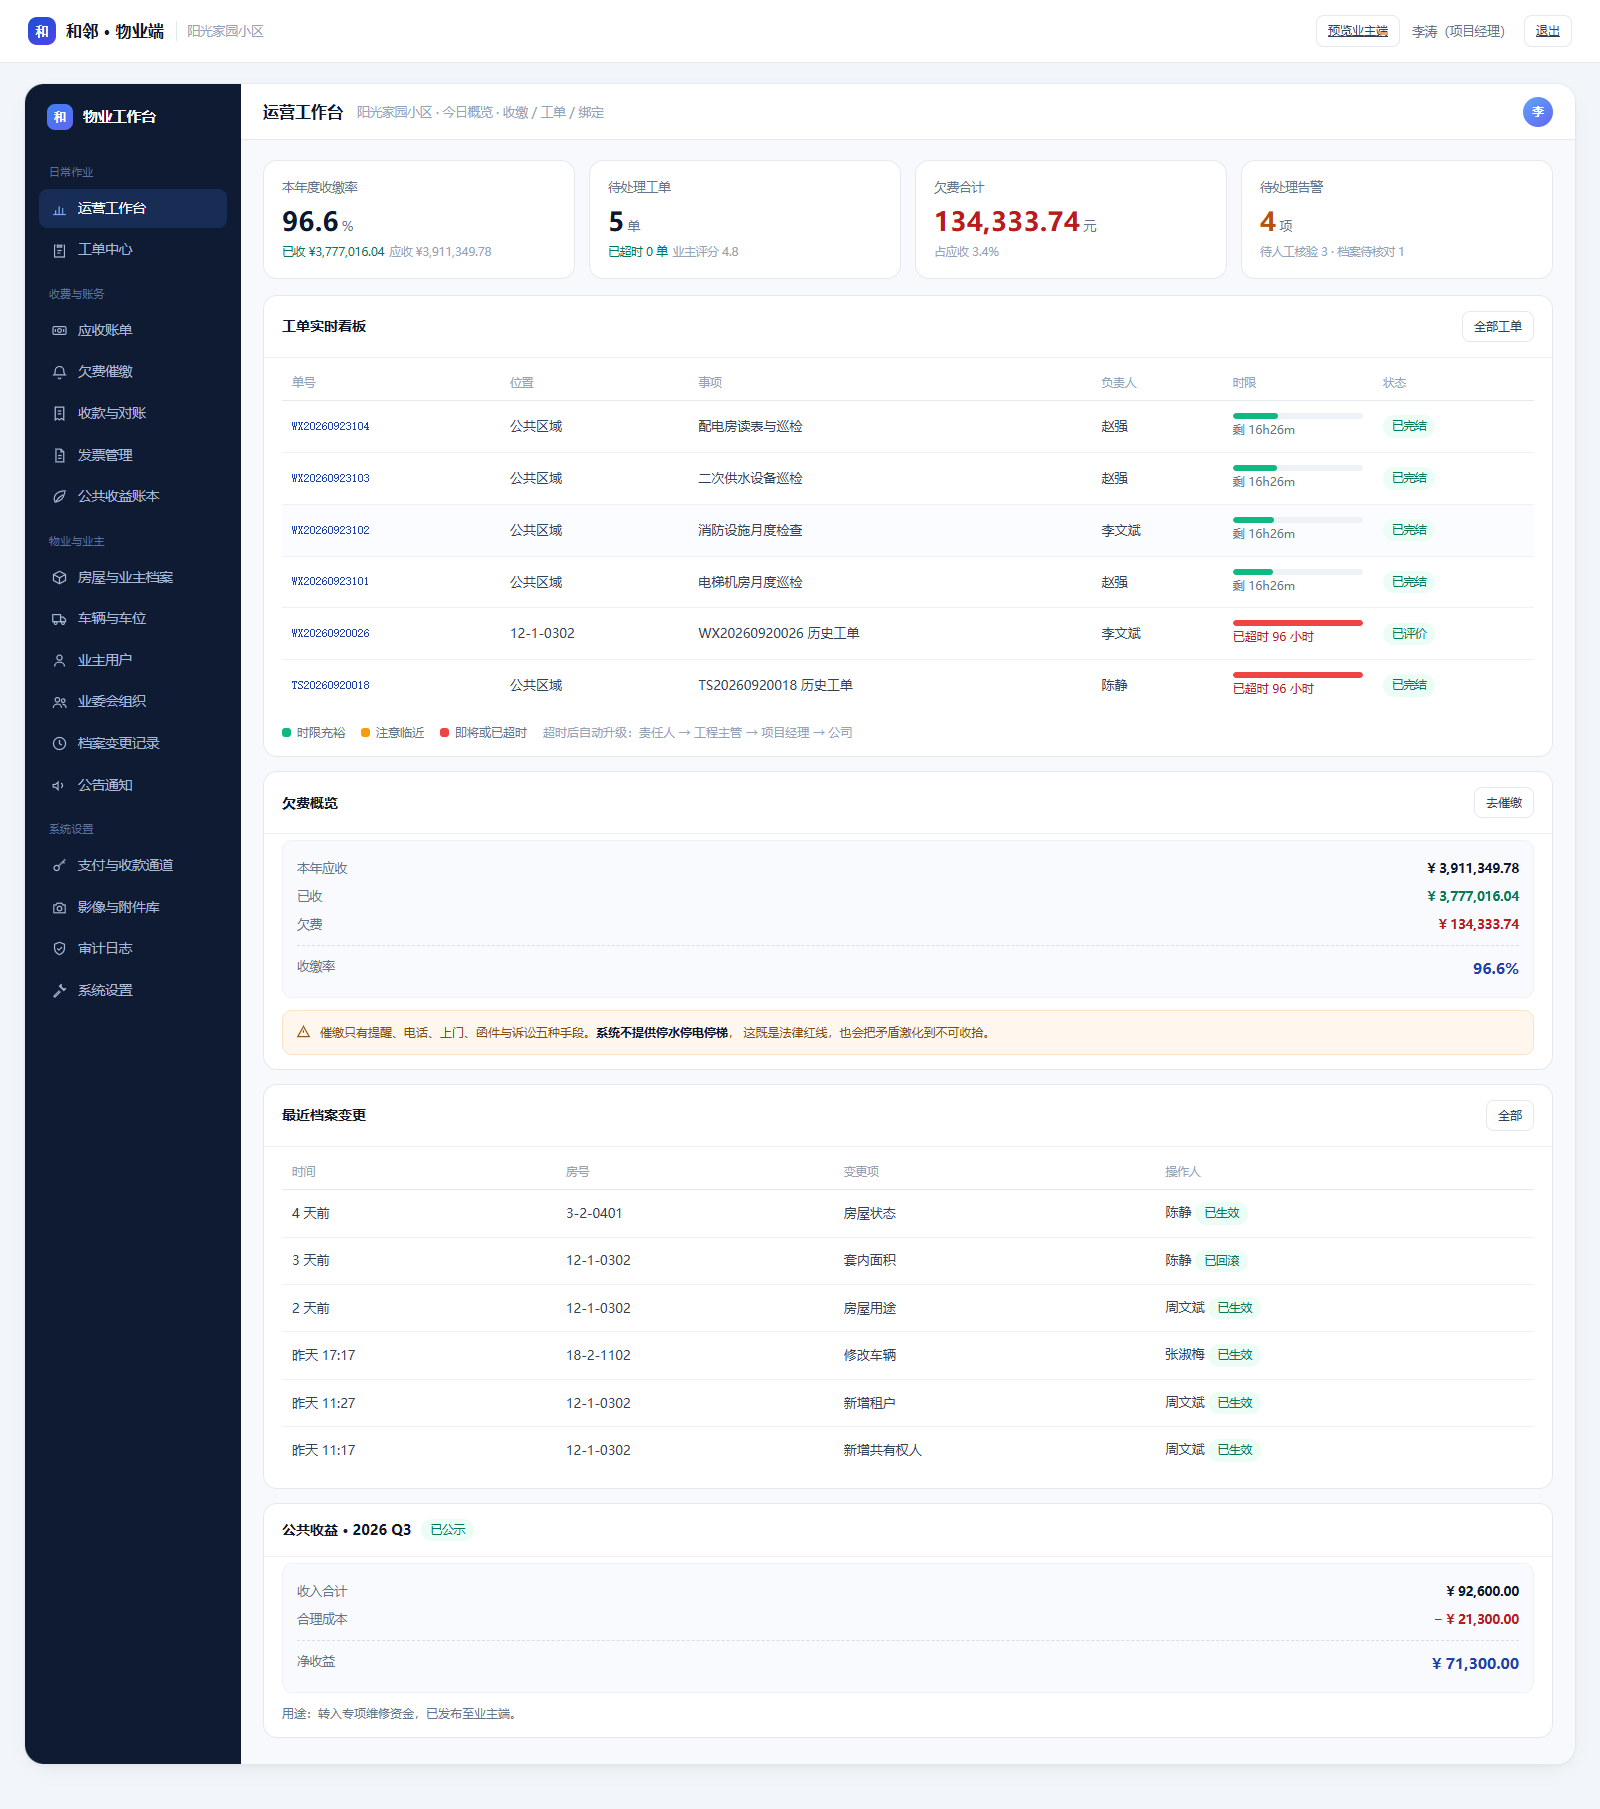Screen dimensions: 1600x1809
Task: Click the 退出 logout button
Action: [1547, 31]
